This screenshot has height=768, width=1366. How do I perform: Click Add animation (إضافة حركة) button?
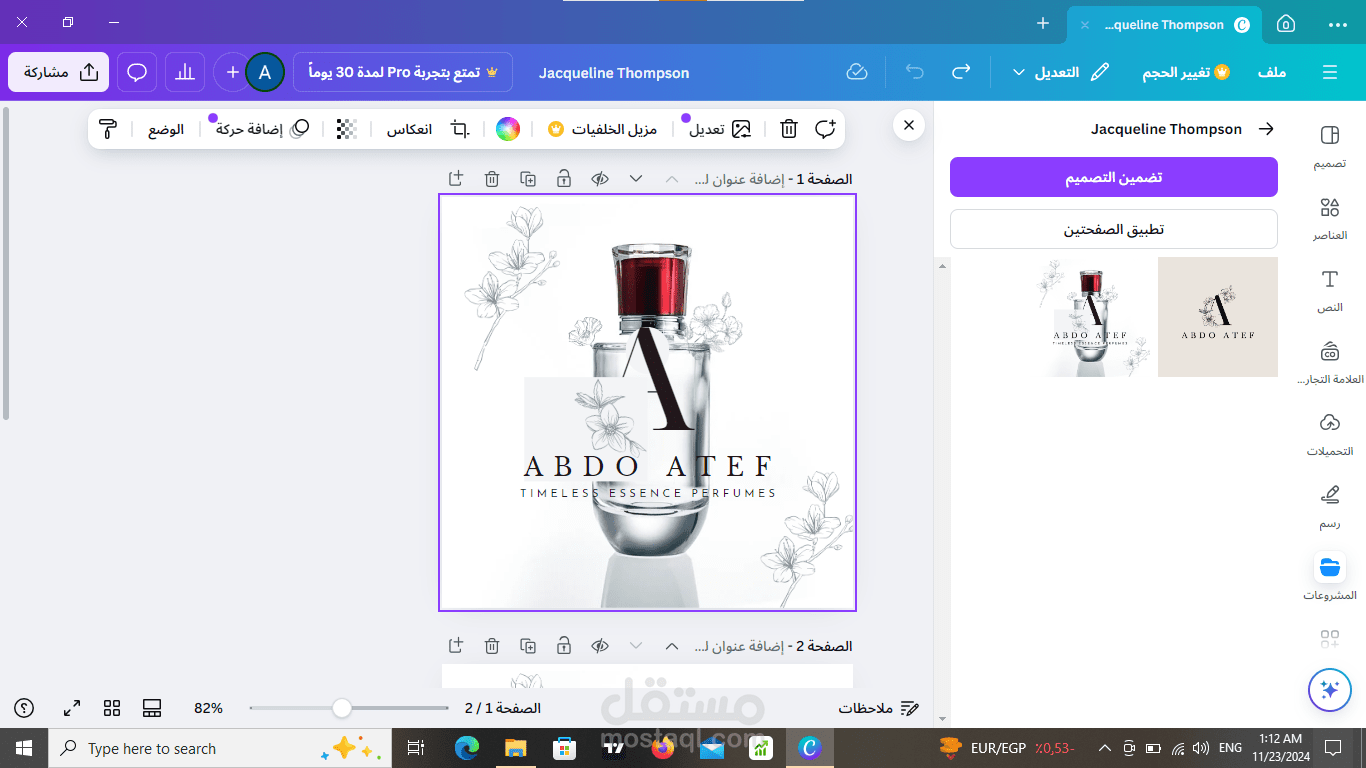(262, 129)
